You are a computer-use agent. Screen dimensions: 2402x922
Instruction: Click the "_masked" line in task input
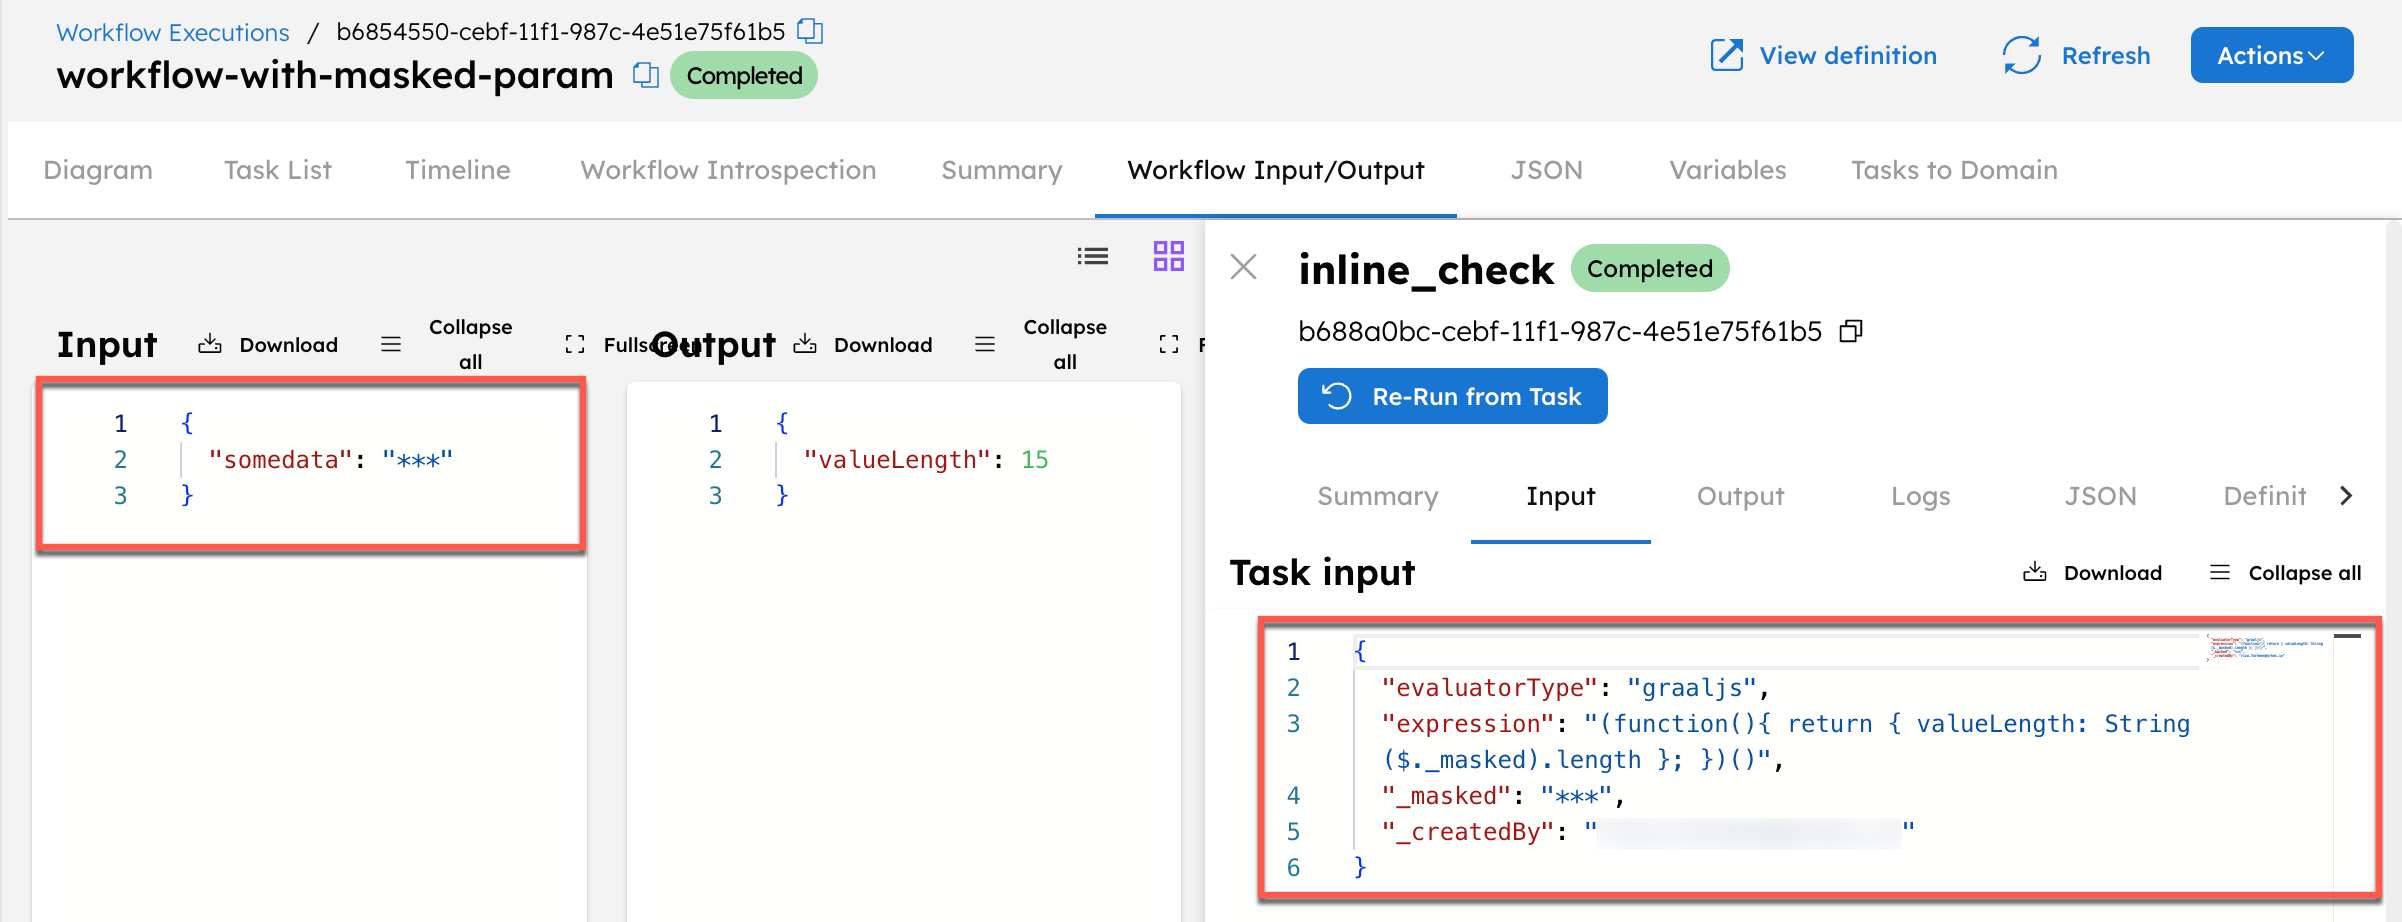[1503, 796]
